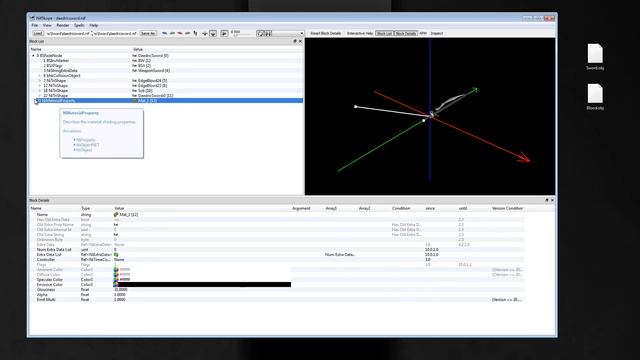Click the NiObjectNET link in tooltip
The image size is (640, 360).
(x=88, y=145)
